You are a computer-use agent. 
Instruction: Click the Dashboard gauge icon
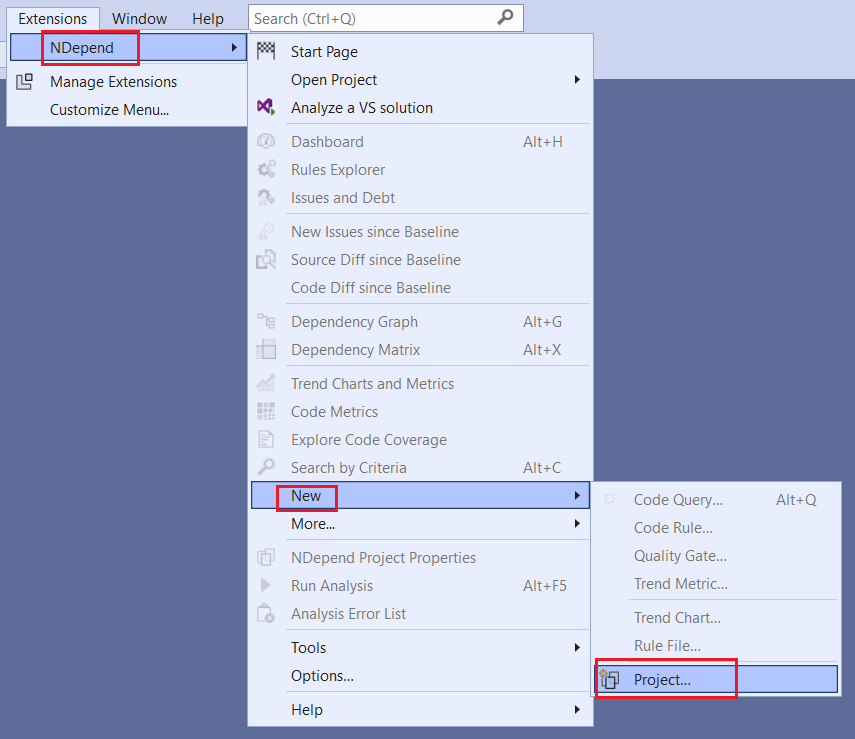click(266, 141)
